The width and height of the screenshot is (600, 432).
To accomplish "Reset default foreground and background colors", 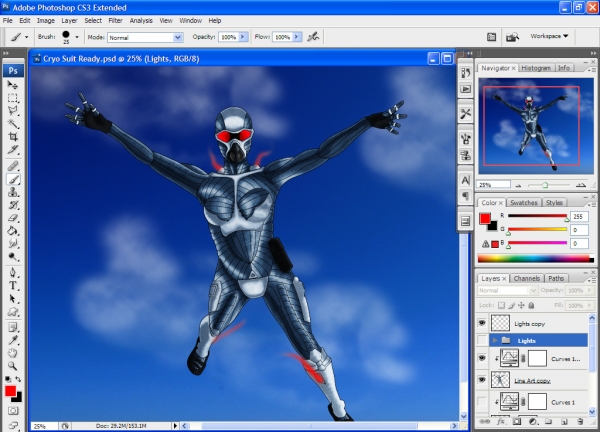I will coord(8,379).
